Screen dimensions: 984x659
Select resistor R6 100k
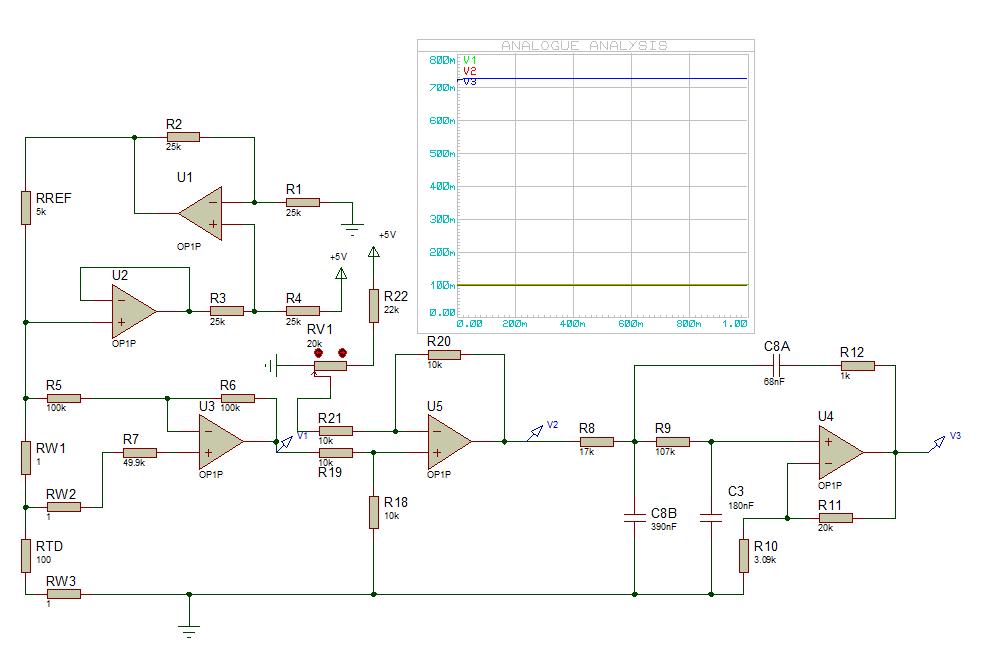click(x=237, y=399)
